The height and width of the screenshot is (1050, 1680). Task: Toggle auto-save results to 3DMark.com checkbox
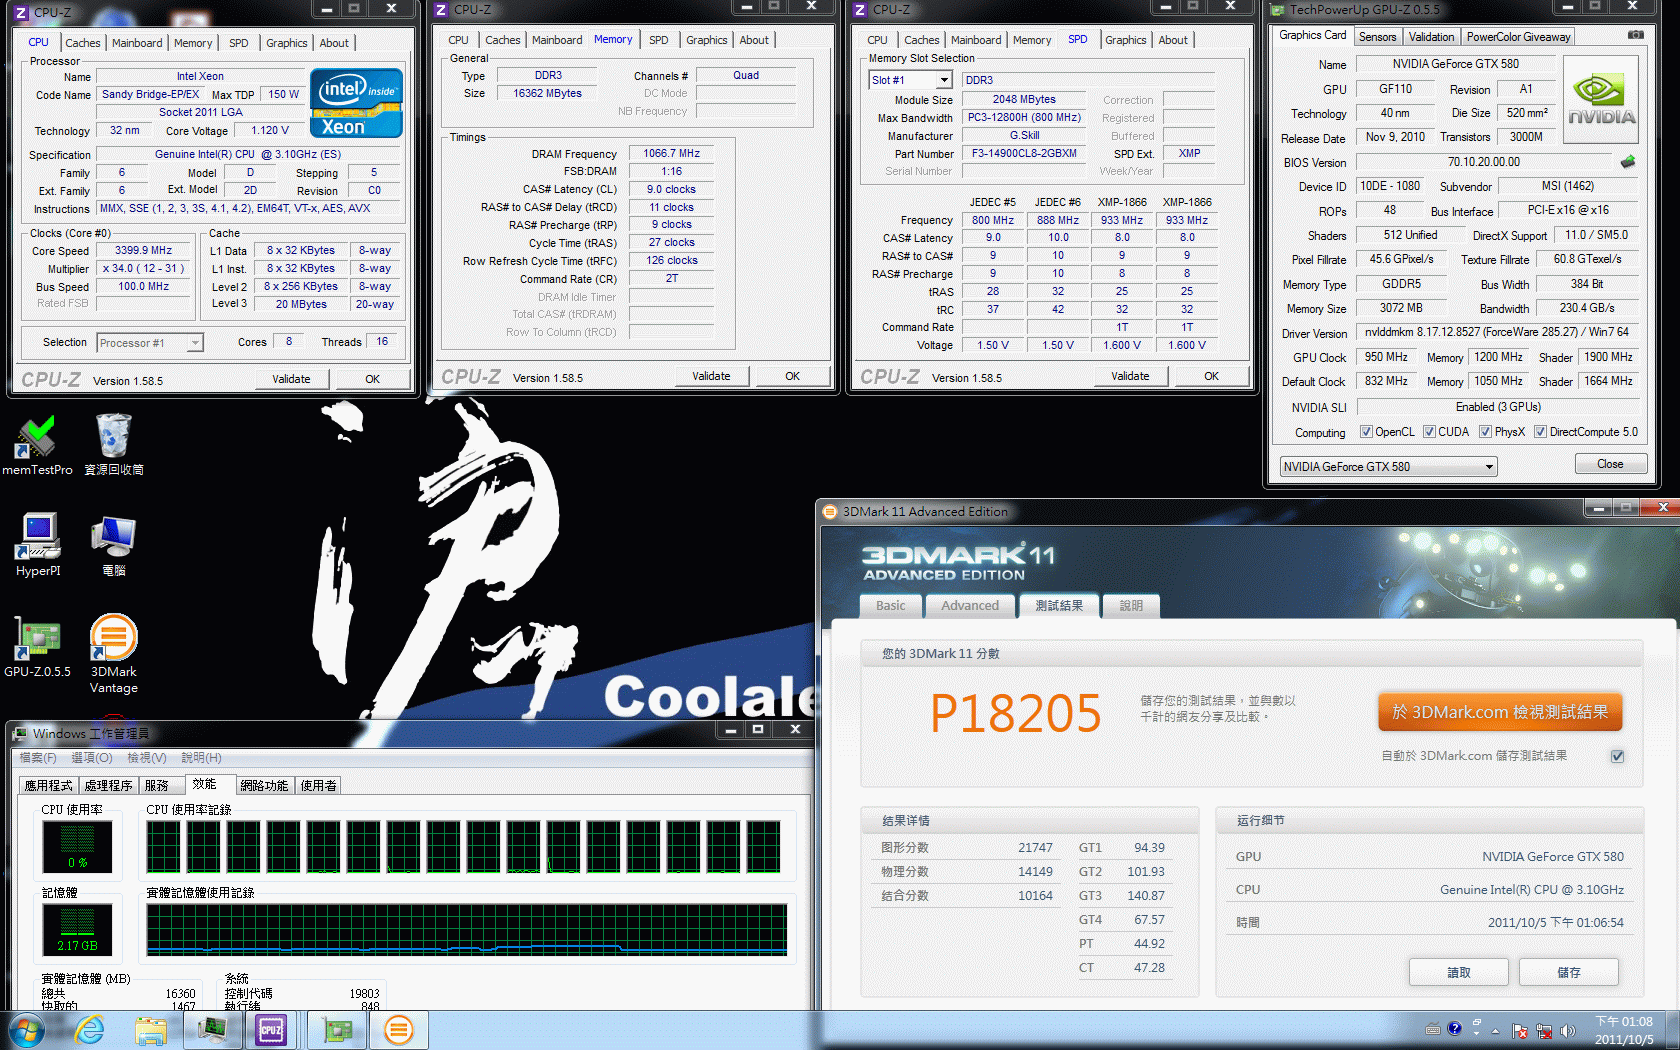point(1618,756)
